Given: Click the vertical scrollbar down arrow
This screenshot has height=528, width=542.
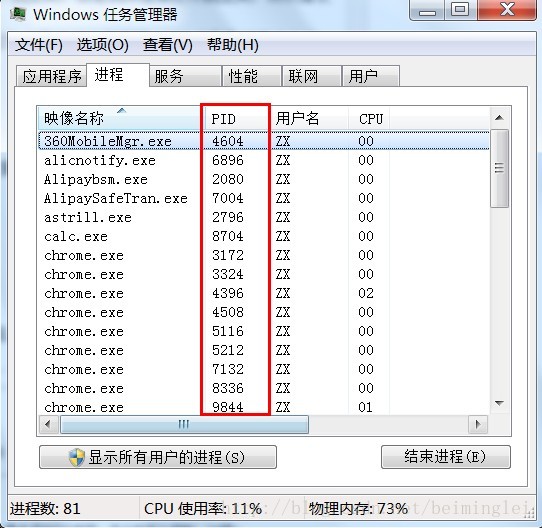Looking at the screenshot, I should click(499, 403).
